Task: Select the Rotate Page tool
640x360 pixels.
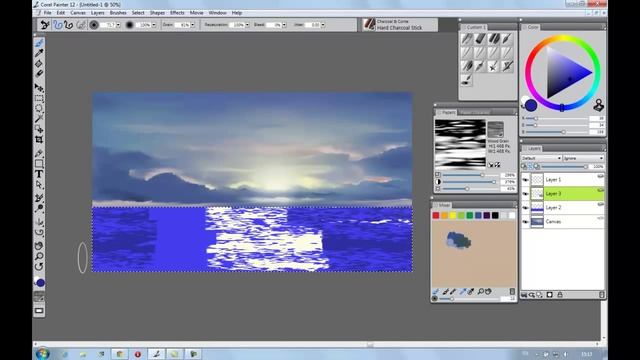Action: pos(39,267)
